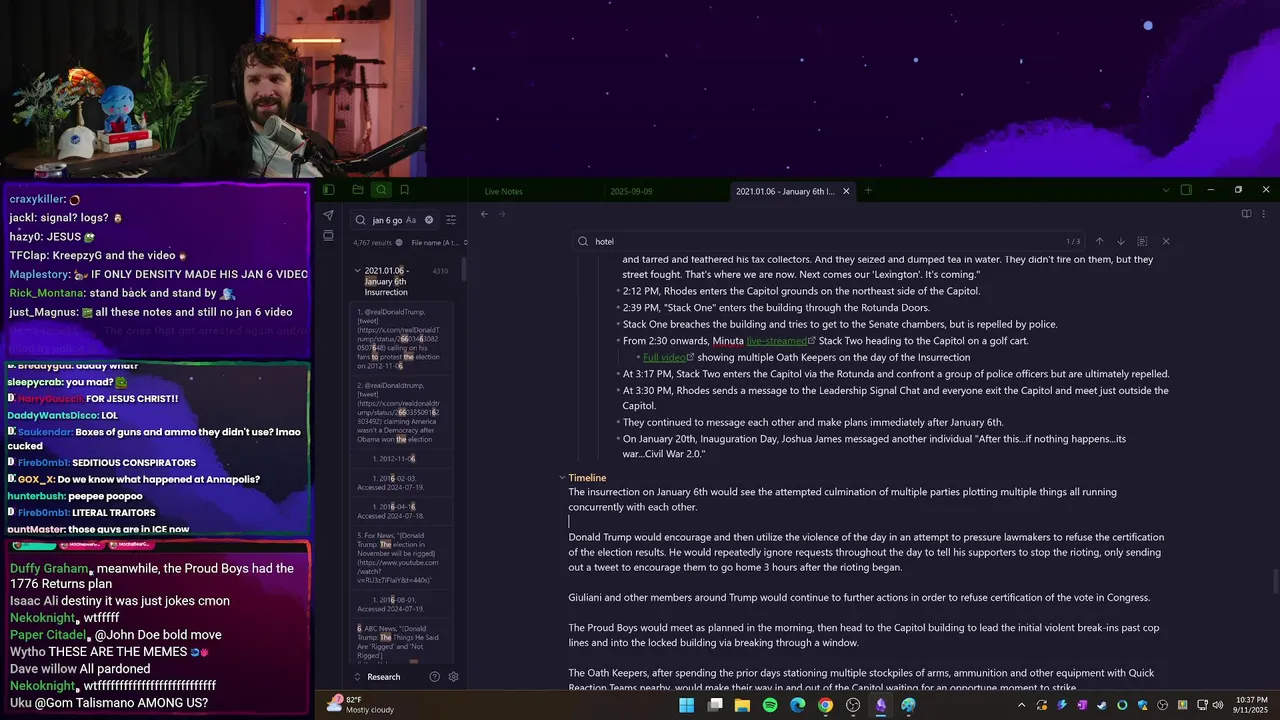Open the note's more options menu
Screen dimensions: 1280x720
click(1264, 213)
